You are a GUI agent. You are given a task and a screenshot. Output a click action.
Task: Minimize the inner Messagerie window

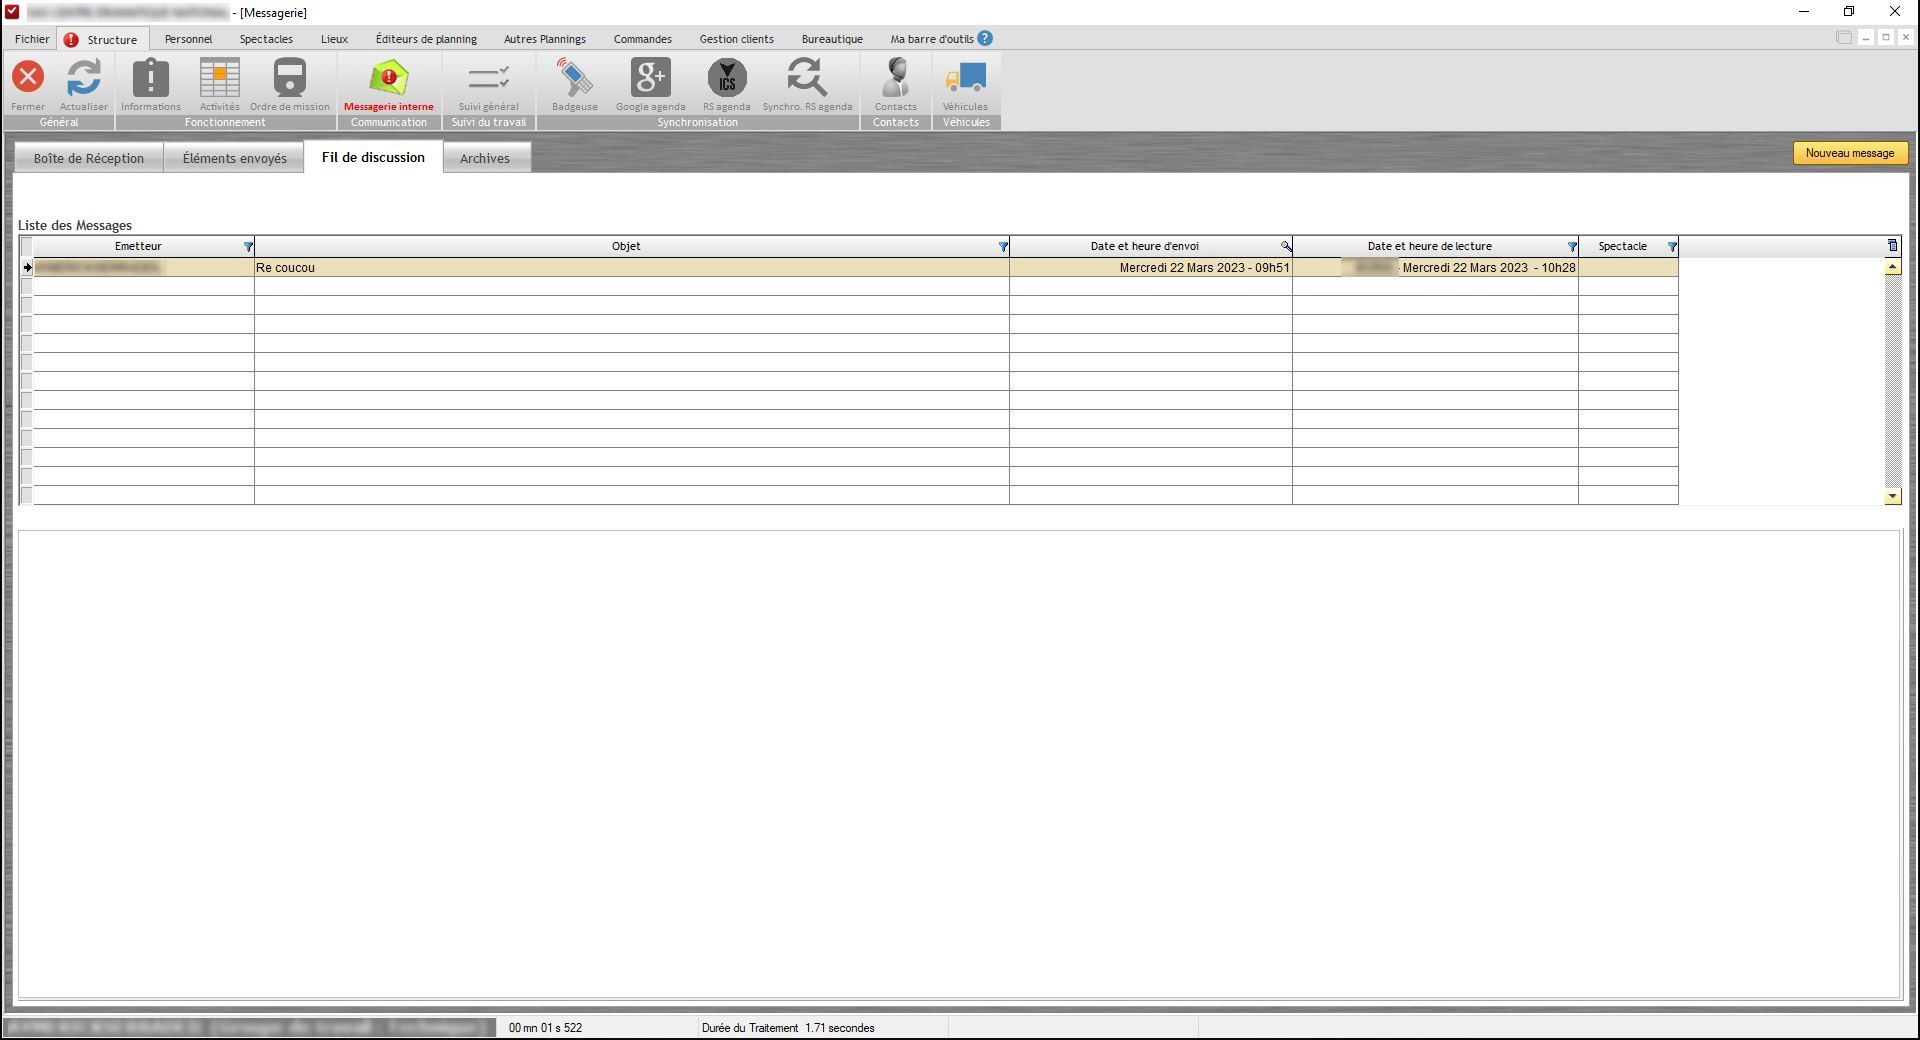coord(1866,38)
